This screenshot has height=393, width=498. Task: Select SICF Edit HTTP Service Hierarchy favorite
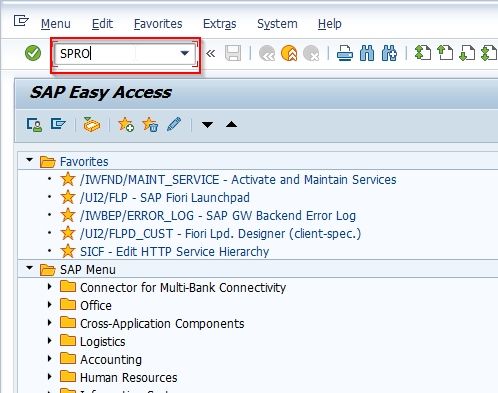175,252
